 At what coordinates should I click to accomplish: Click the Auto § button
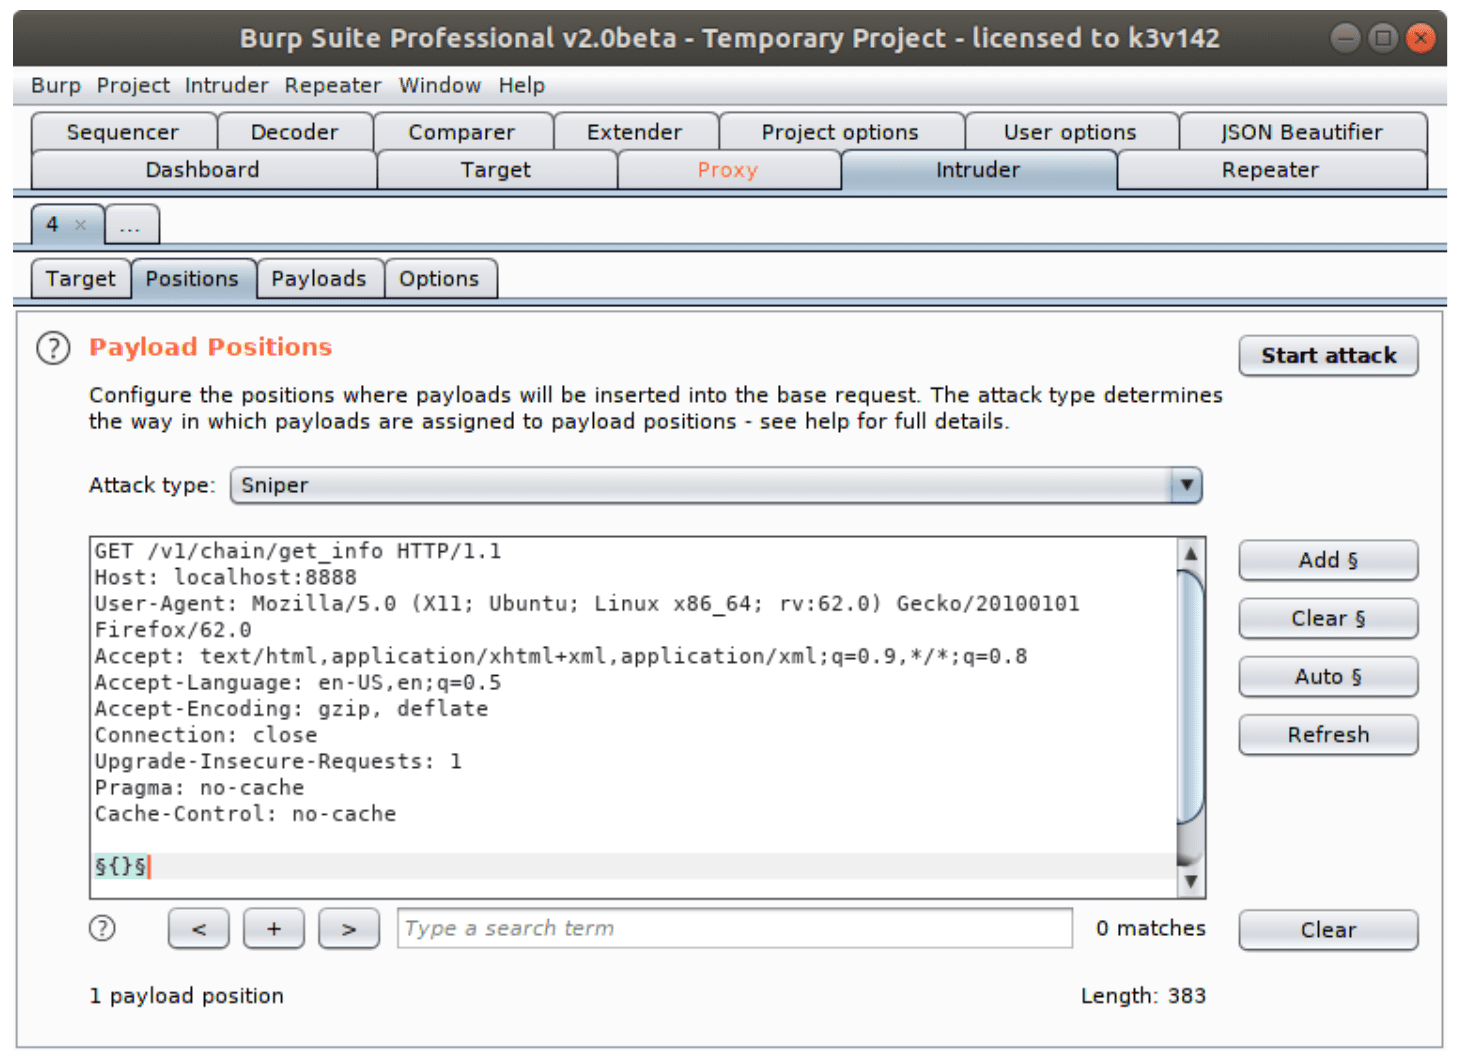1328,677
